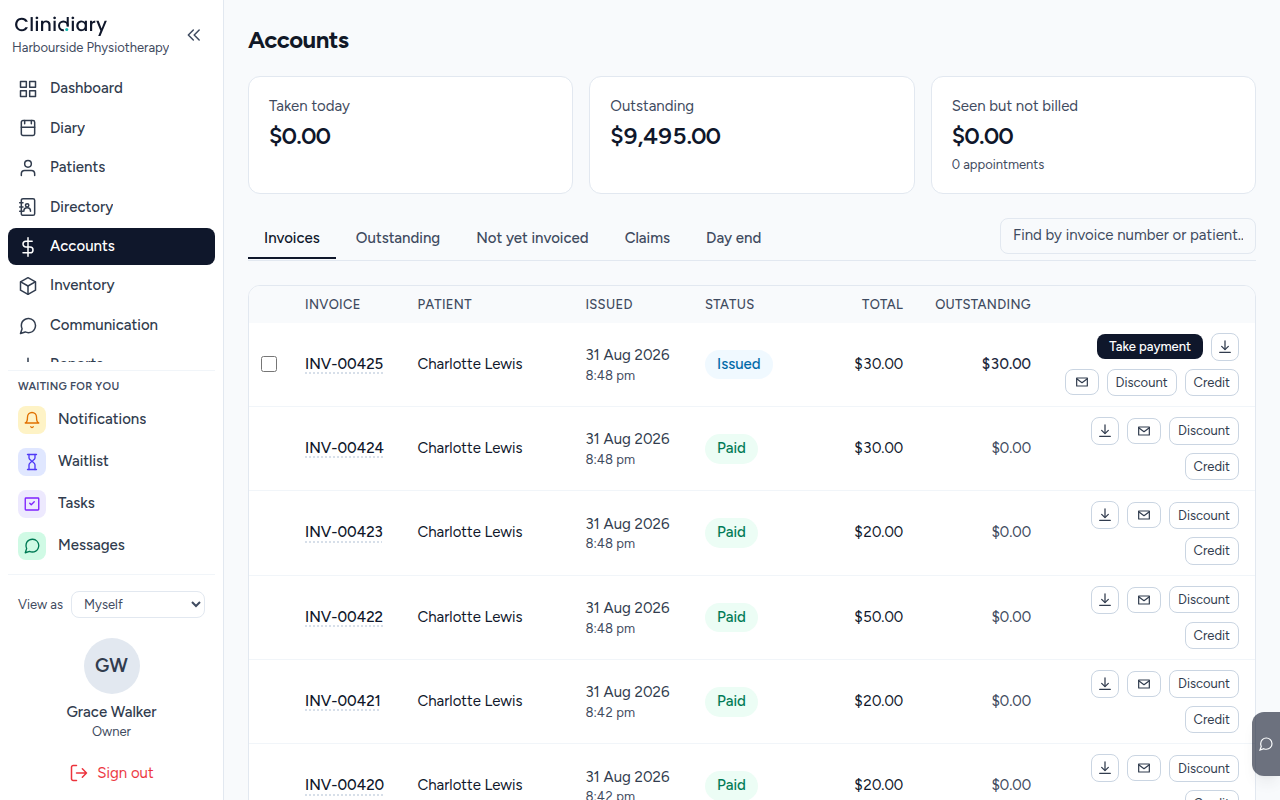This screenshot has height=800, width=1280.
Task: Click Take payment for INV-00425
Action: click(1150, 347)
